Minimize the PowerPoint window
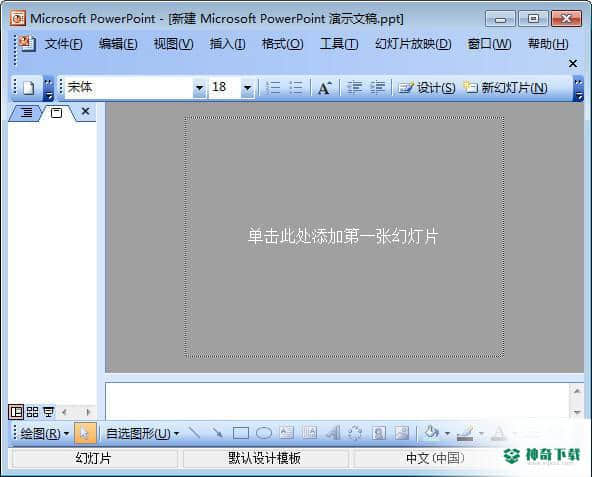 [x=500, y=19]
